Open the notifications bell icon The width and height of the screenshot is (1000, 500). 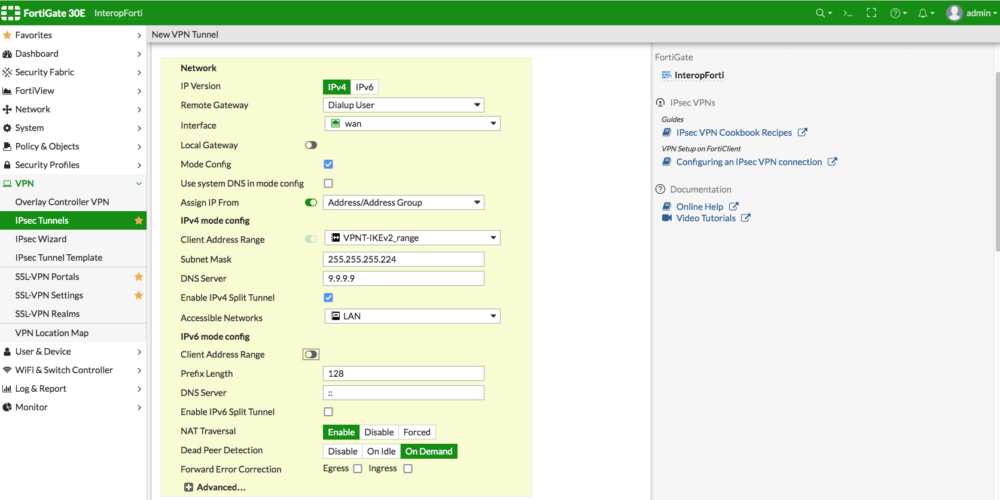pos(923,13)
